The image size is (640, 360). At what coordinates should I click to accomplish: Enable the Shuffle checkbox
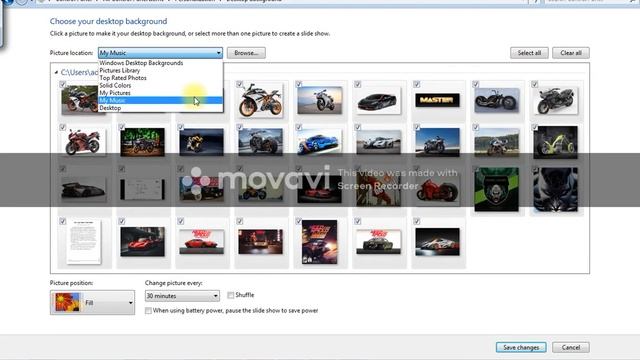point(231,295)
